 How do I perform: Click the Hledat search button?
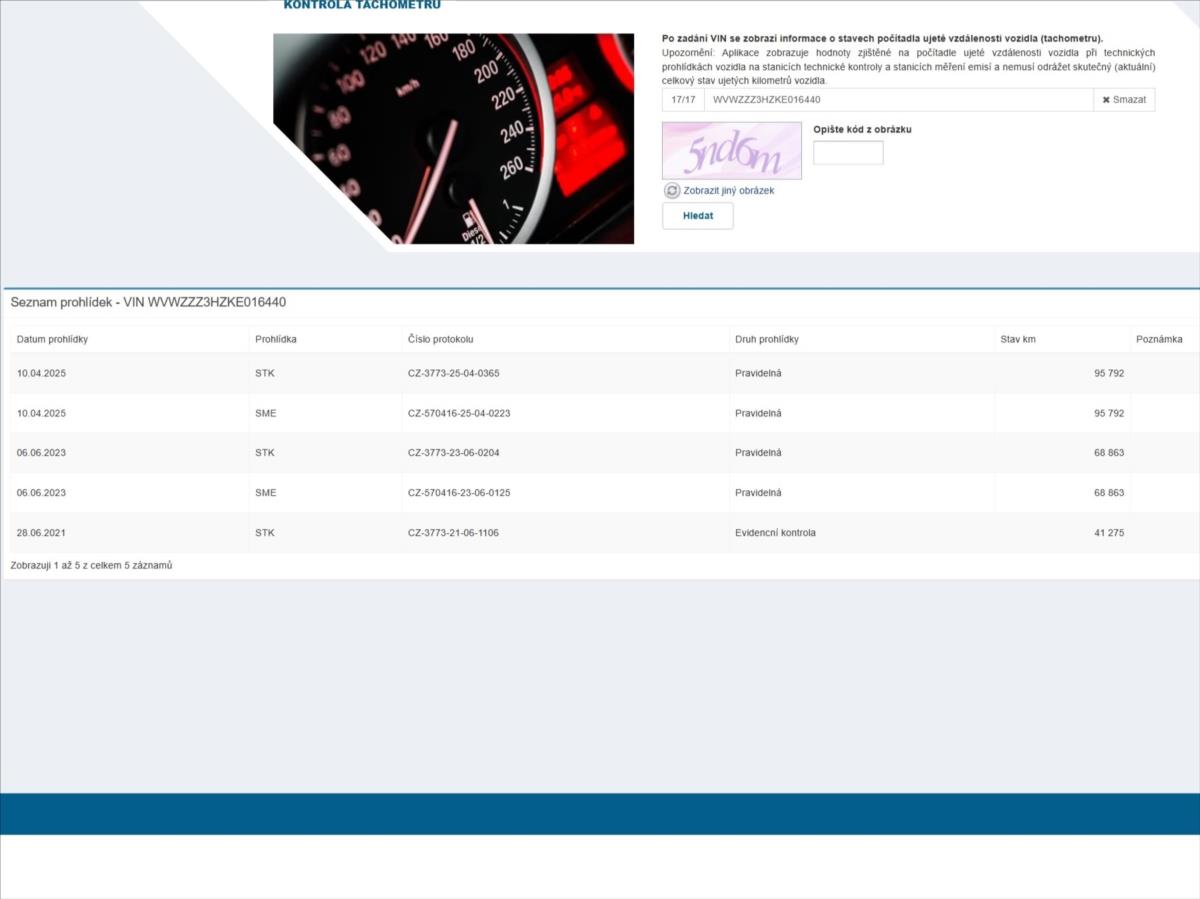(x=698, y=216)
